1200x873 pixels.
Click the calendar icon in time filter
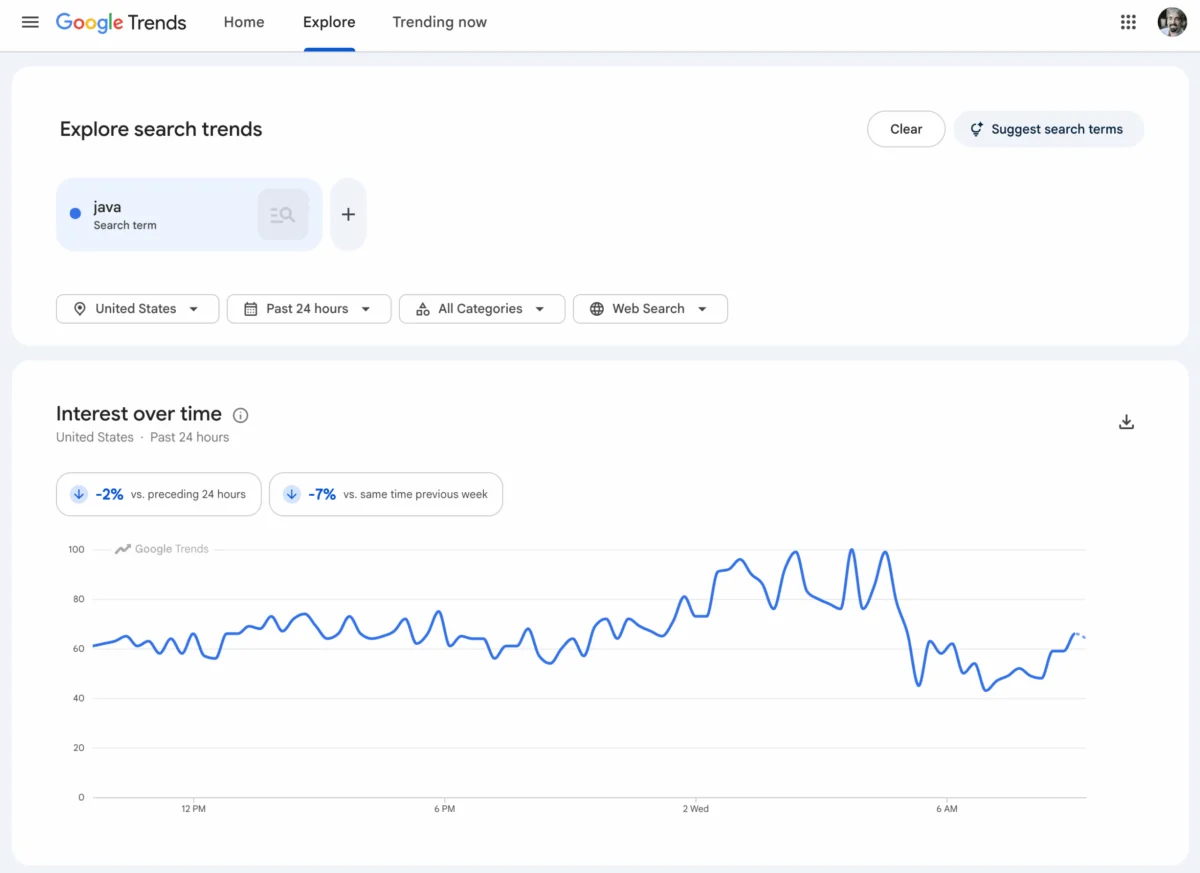click(251, 309)
